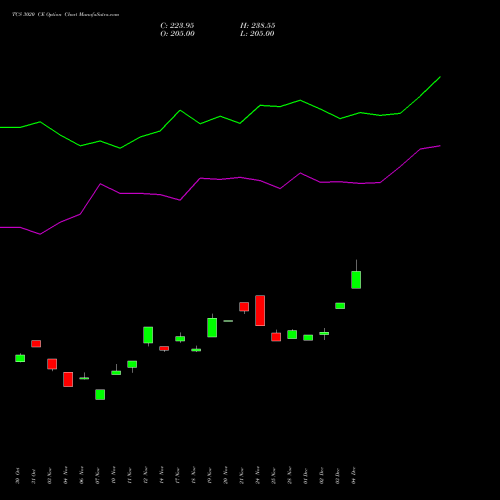Screen dimensions: 500x500
Task: Select the high price value H: 238.55
Action: point(258,26)
